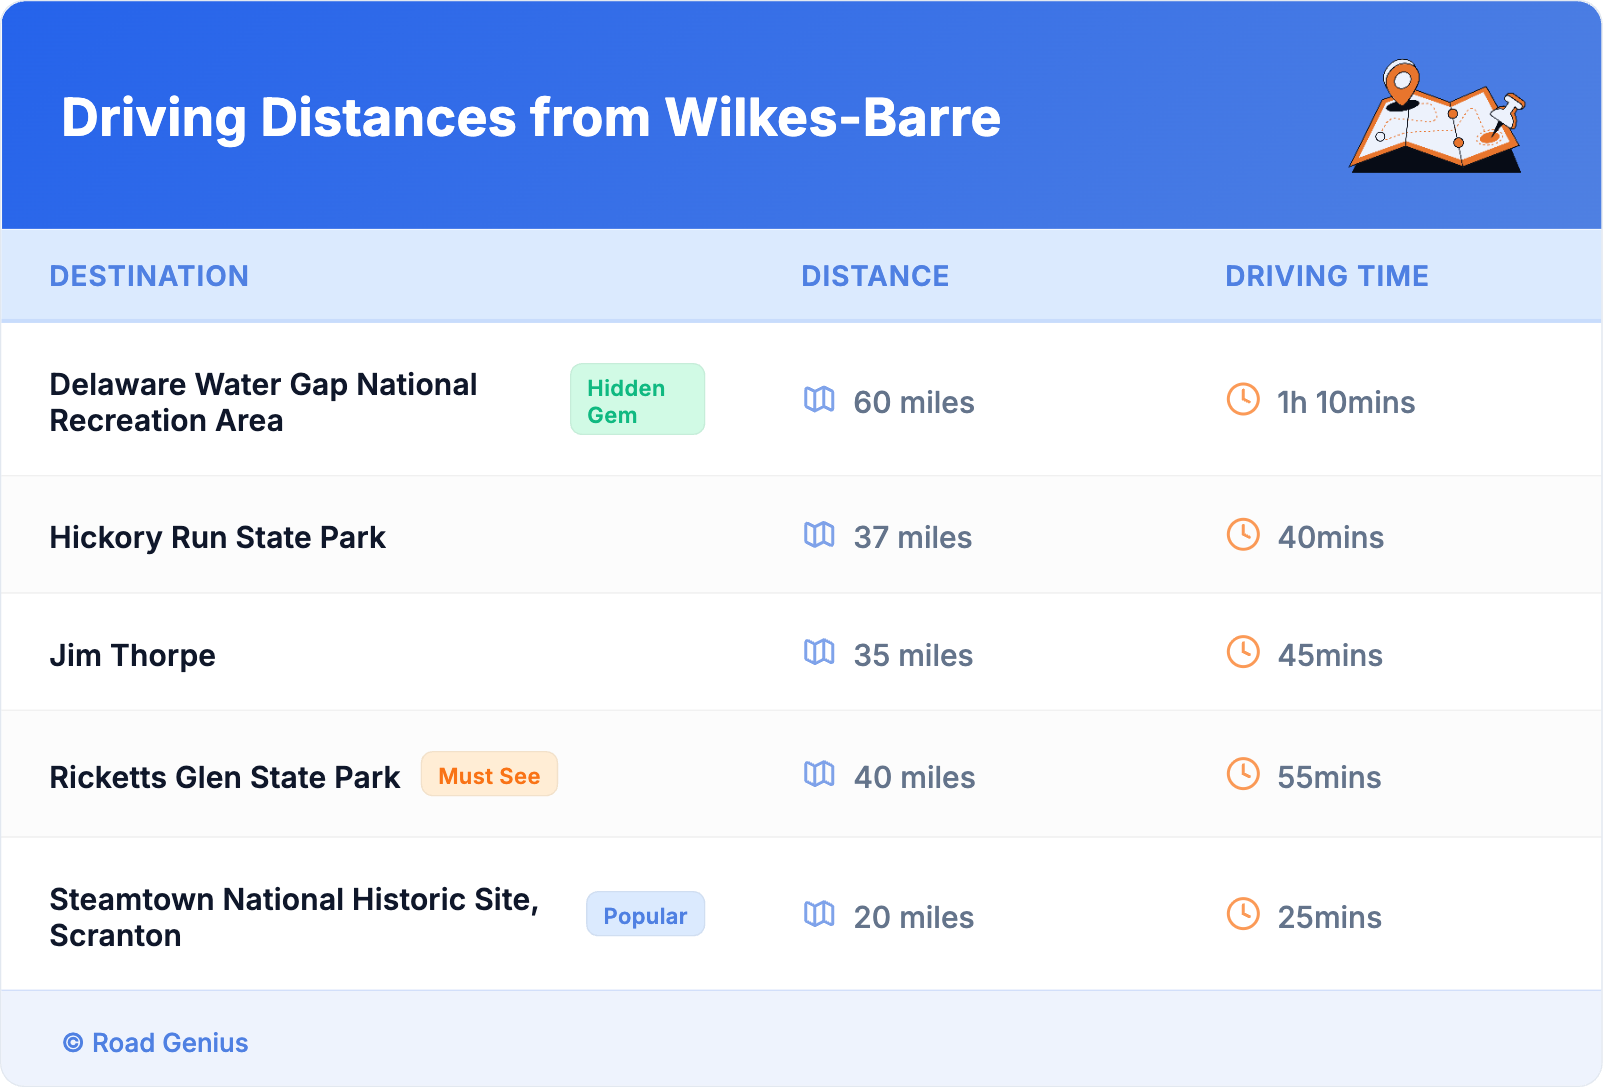The width and height of the screenshot is (1604, 1088).
Task: Click the Hidden Gem badge
Action: point(637,400)
